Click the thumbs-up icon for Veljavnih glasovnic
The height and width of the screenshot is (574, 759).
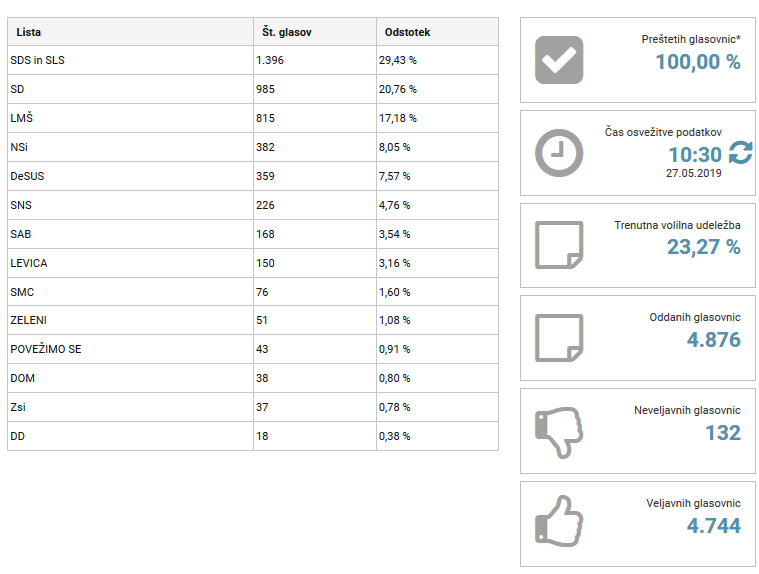tap(559, 522)
